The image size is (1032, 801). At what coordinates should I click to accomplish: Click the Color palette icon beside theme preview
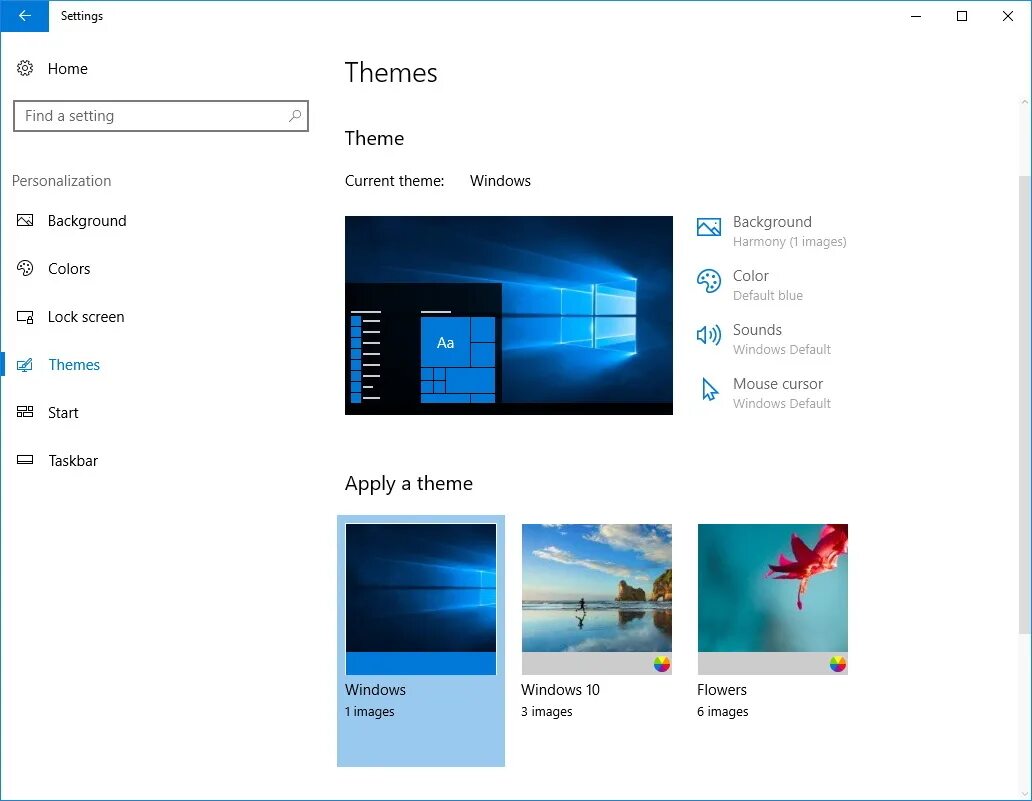tap(709, 282)
